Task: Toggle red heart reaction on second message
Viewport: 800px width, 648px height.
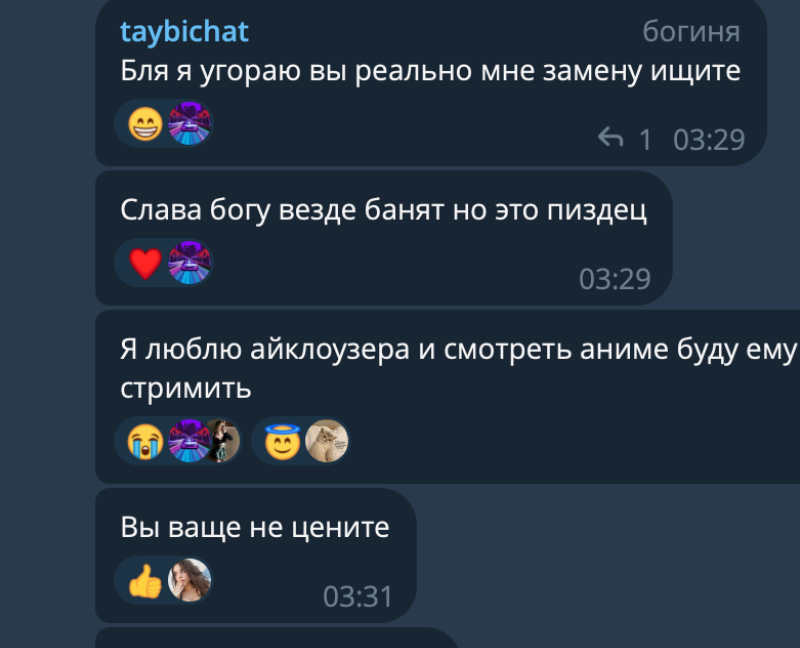Action: coord(145,263)
